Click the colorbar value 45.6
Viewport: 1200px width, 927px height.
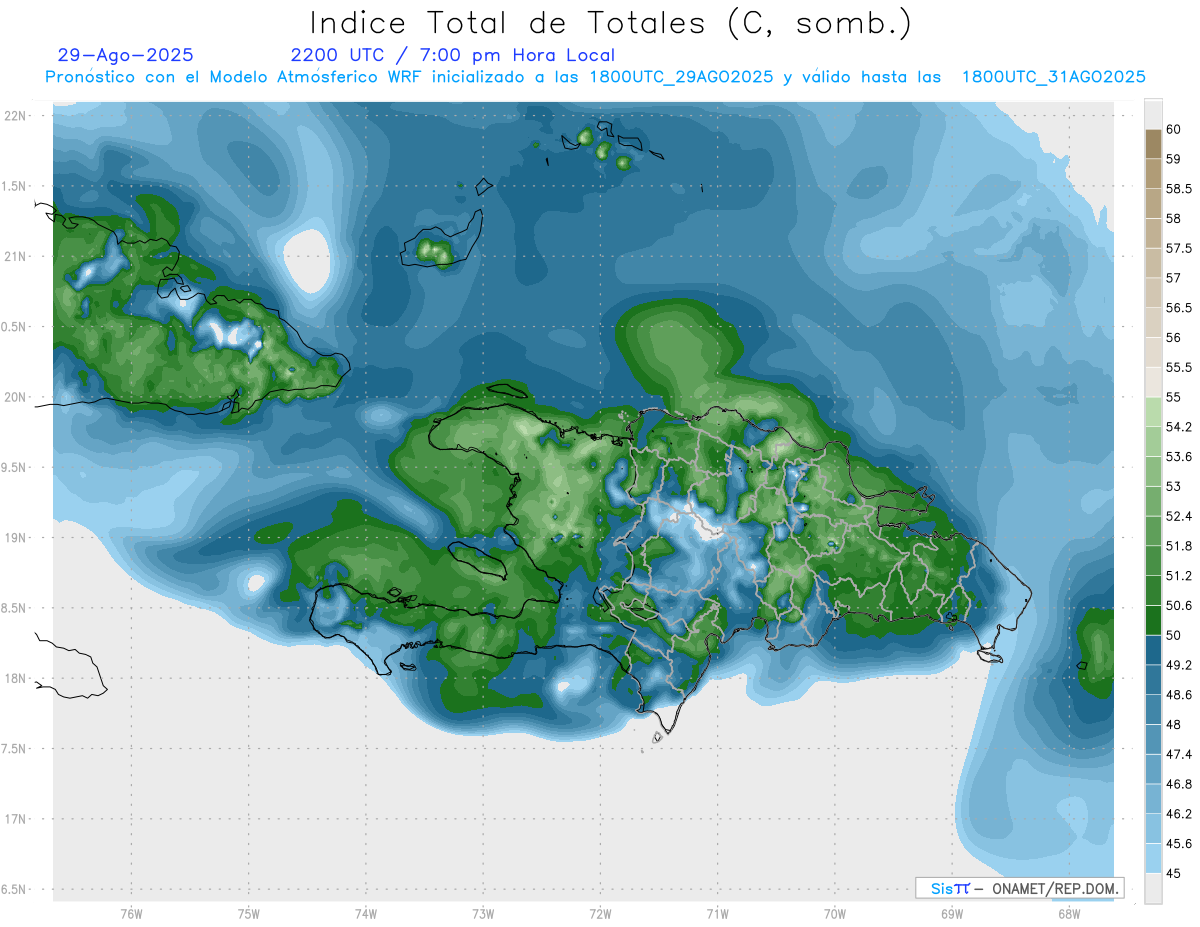click(1179, 844)
